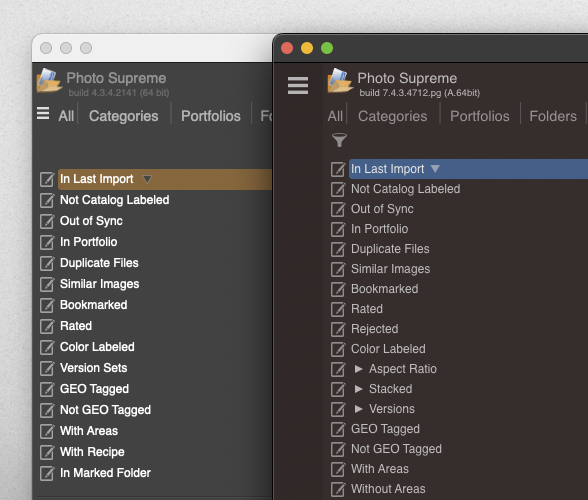Select Duplicate Files in the right window
The image size is (588, 500).
(x=390, y=249)
